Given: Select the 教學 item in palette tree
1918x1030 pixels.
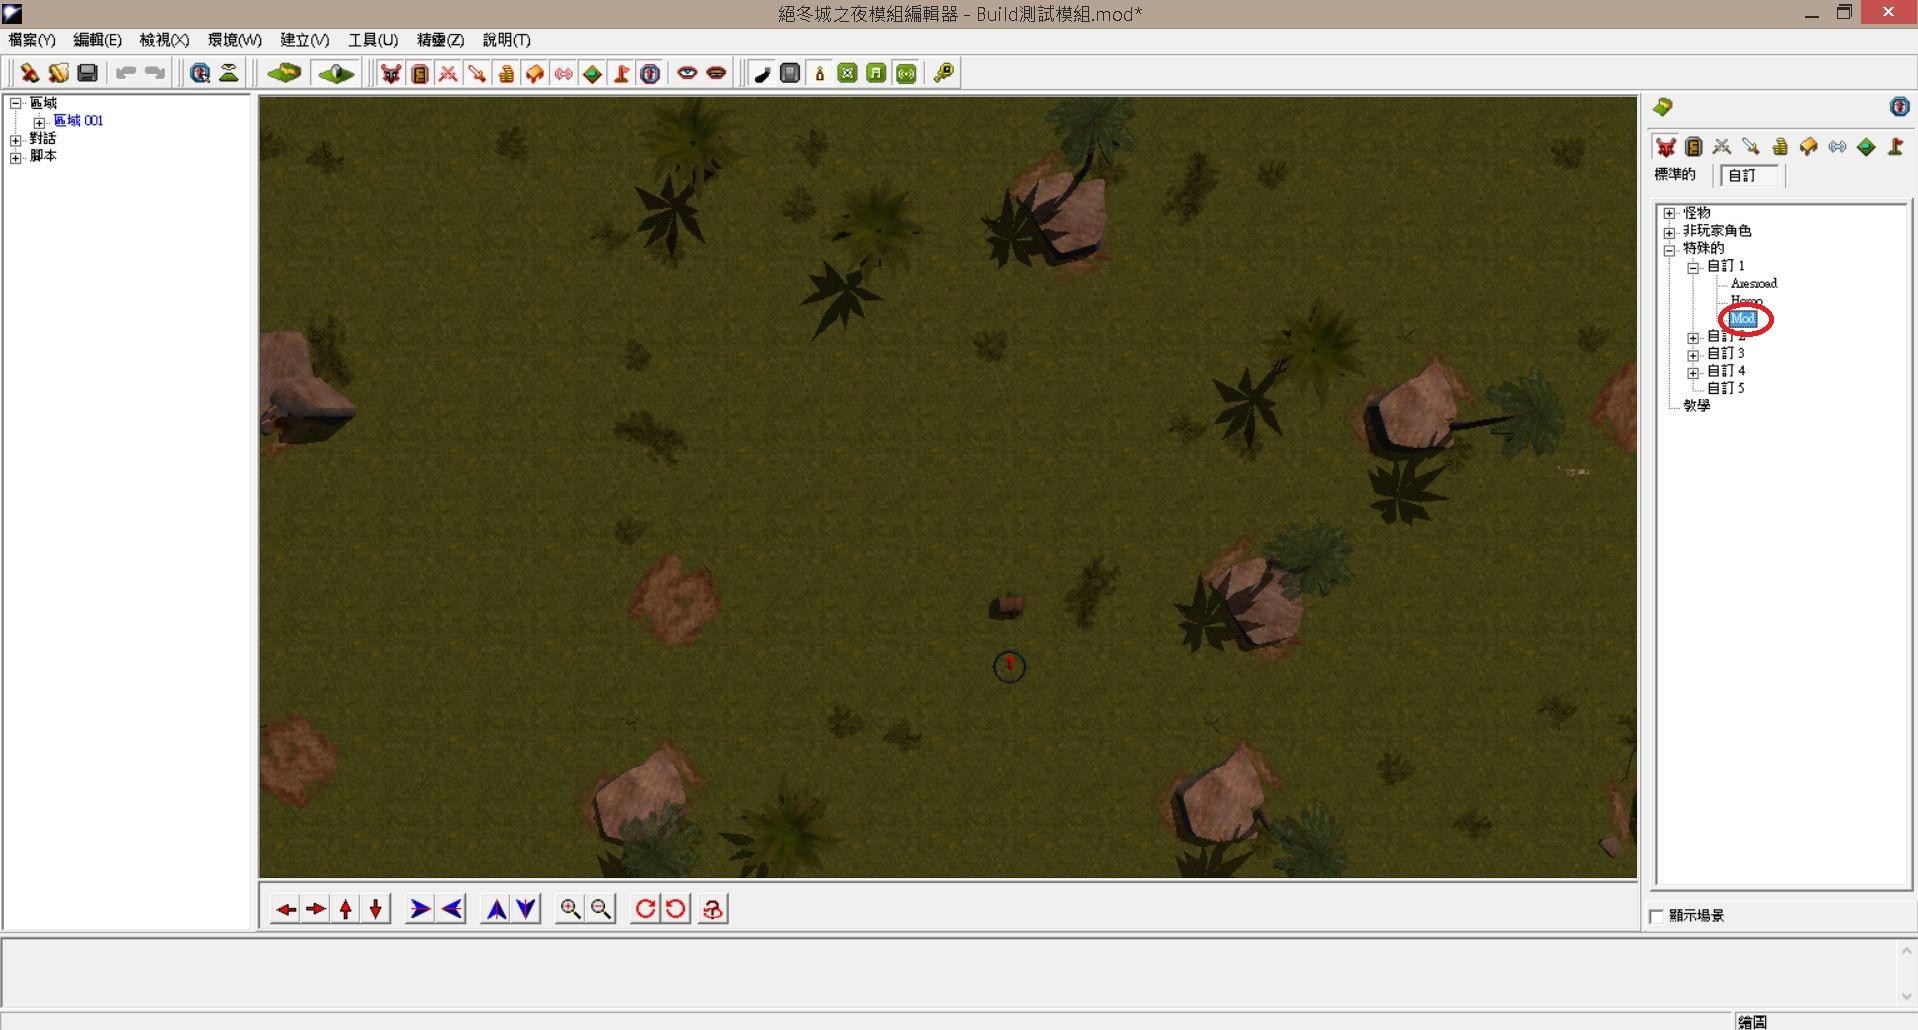Looking at the screenshot, I should (1696, 406).
